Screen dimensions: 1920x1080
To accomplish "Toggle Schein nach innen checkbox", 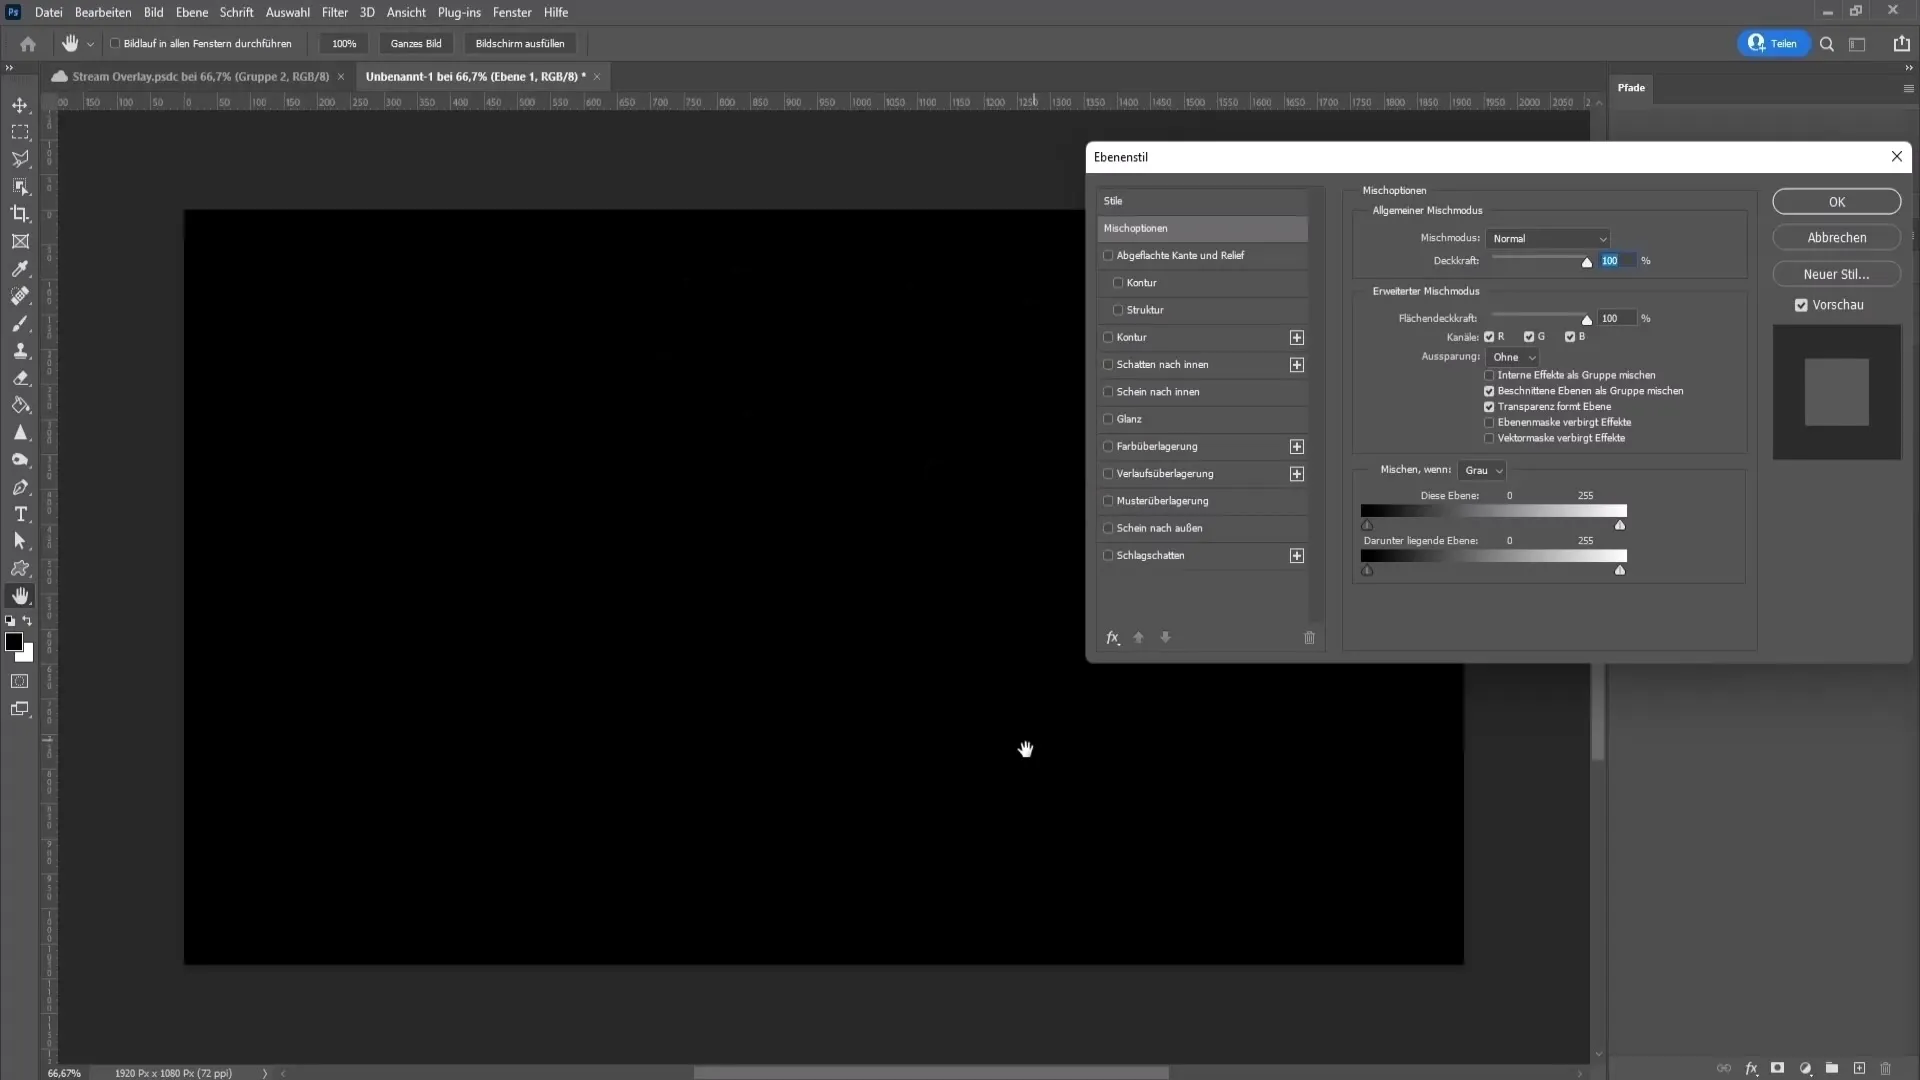I will [x=1110, y=392].
